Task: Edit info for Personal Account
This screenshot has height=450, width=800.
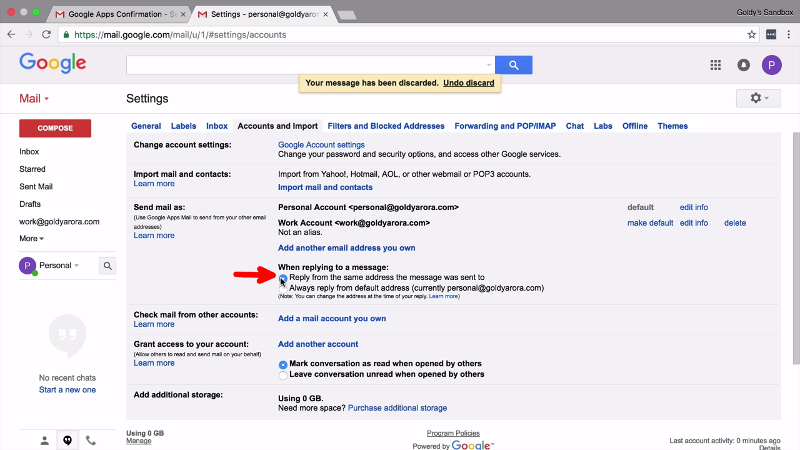Action: (x=693, y=207)
